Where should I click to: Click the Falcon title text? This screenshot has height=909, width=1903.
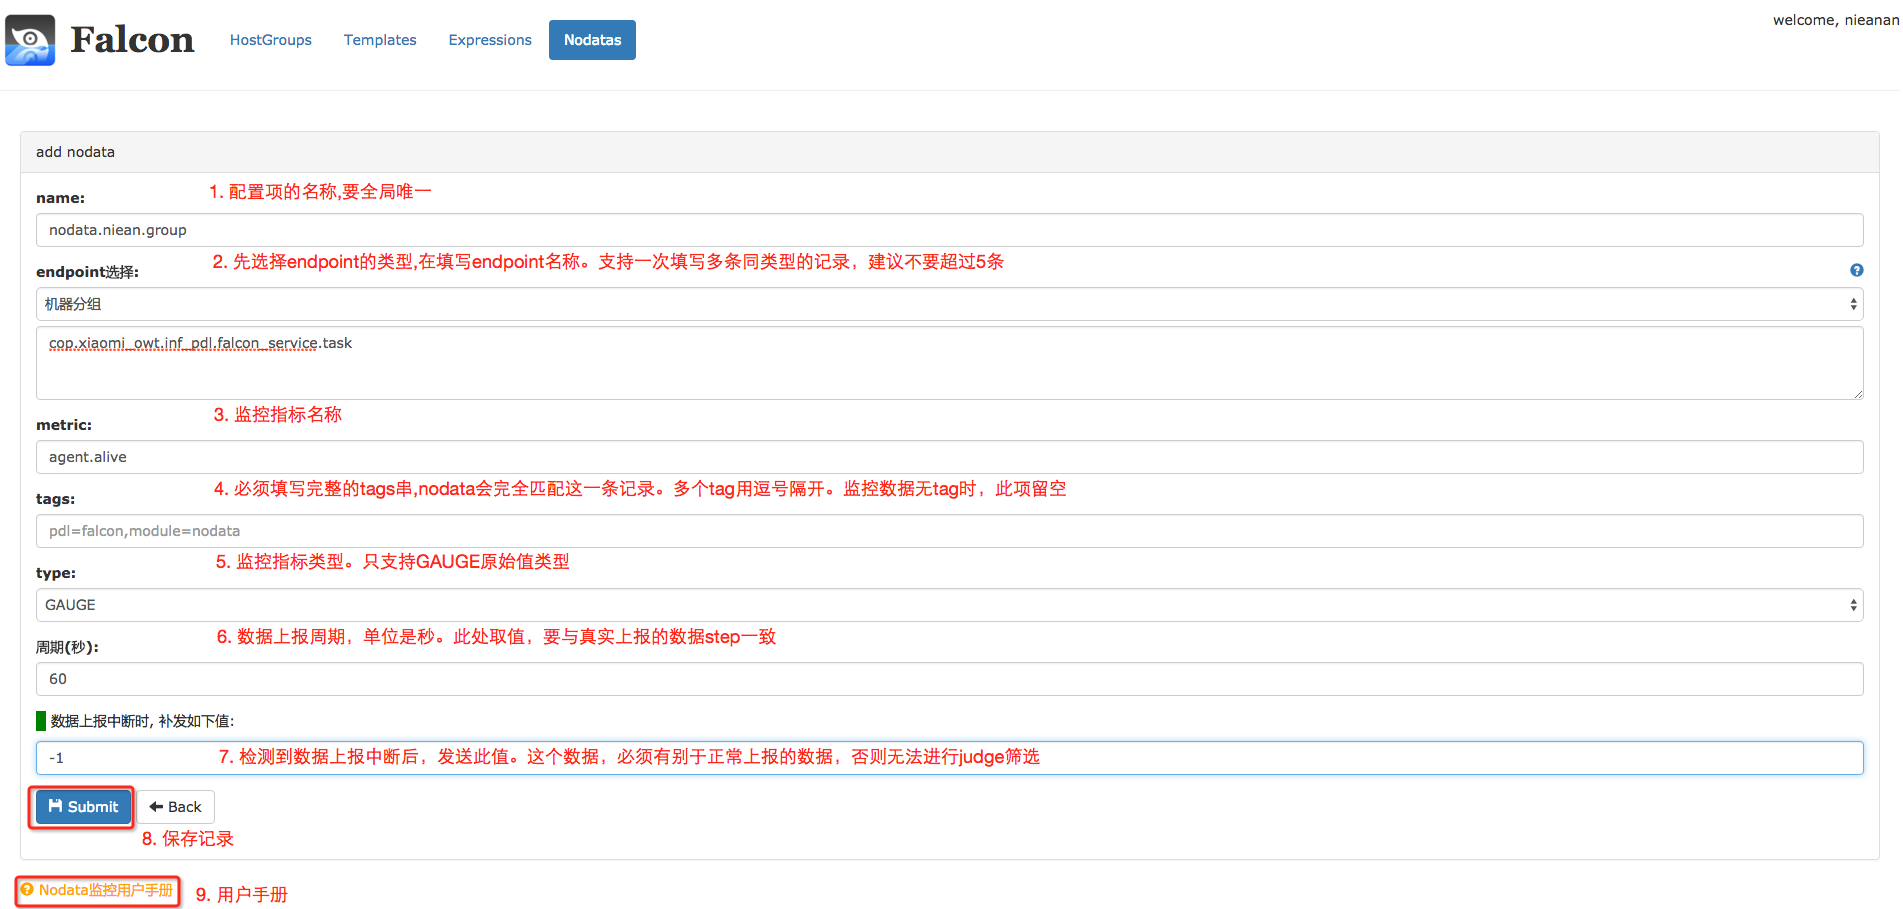[132, 40]
